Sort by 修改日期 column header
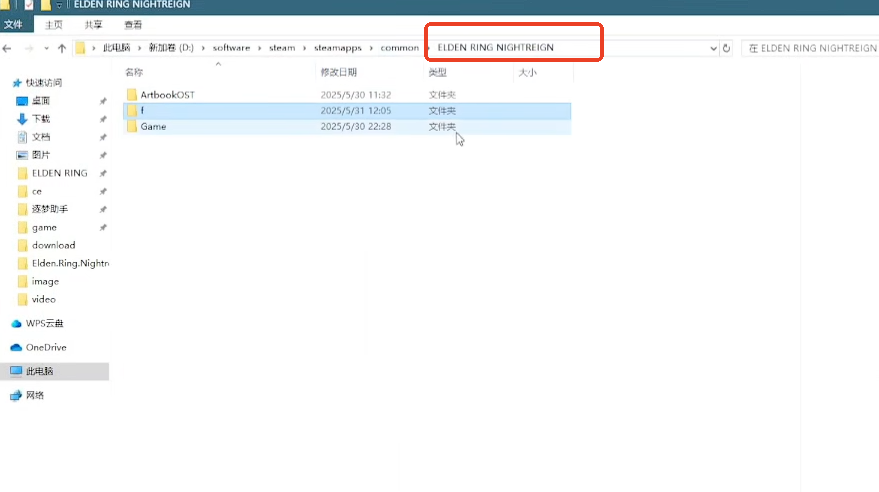The image size is (879, 492). [x=339, y=72]
